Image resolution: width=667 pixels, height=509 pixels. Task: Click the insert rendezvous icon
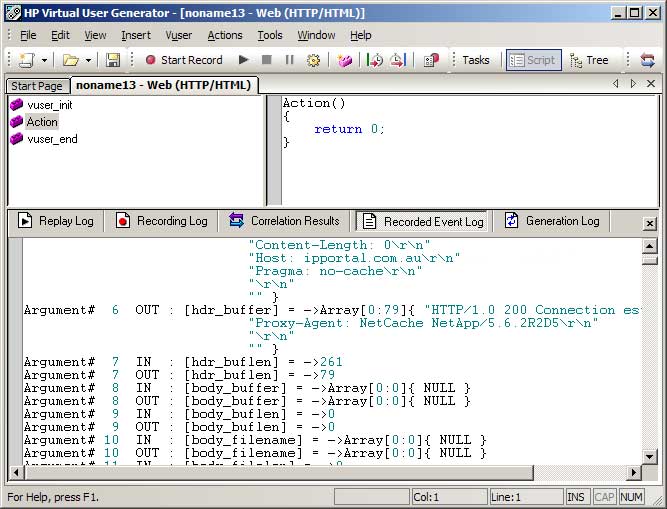tap(431, 60)
